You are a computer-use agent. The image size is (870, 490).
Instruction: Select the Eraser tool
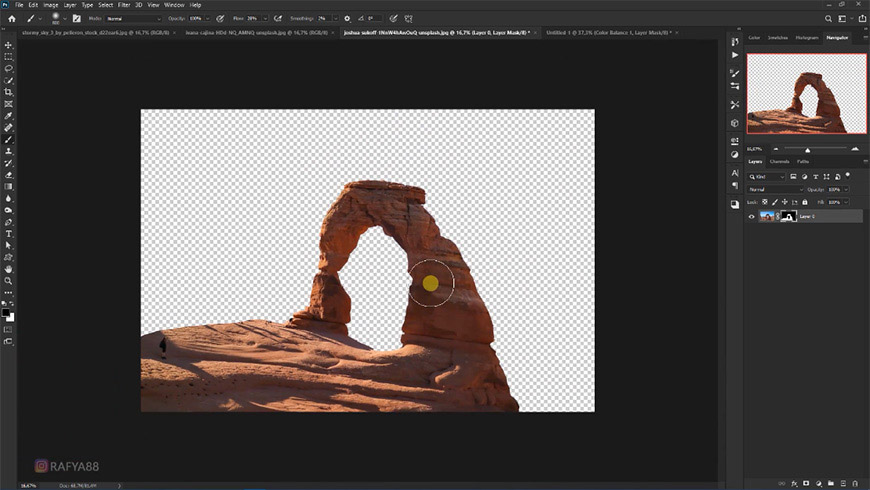(x=8, y=175)
